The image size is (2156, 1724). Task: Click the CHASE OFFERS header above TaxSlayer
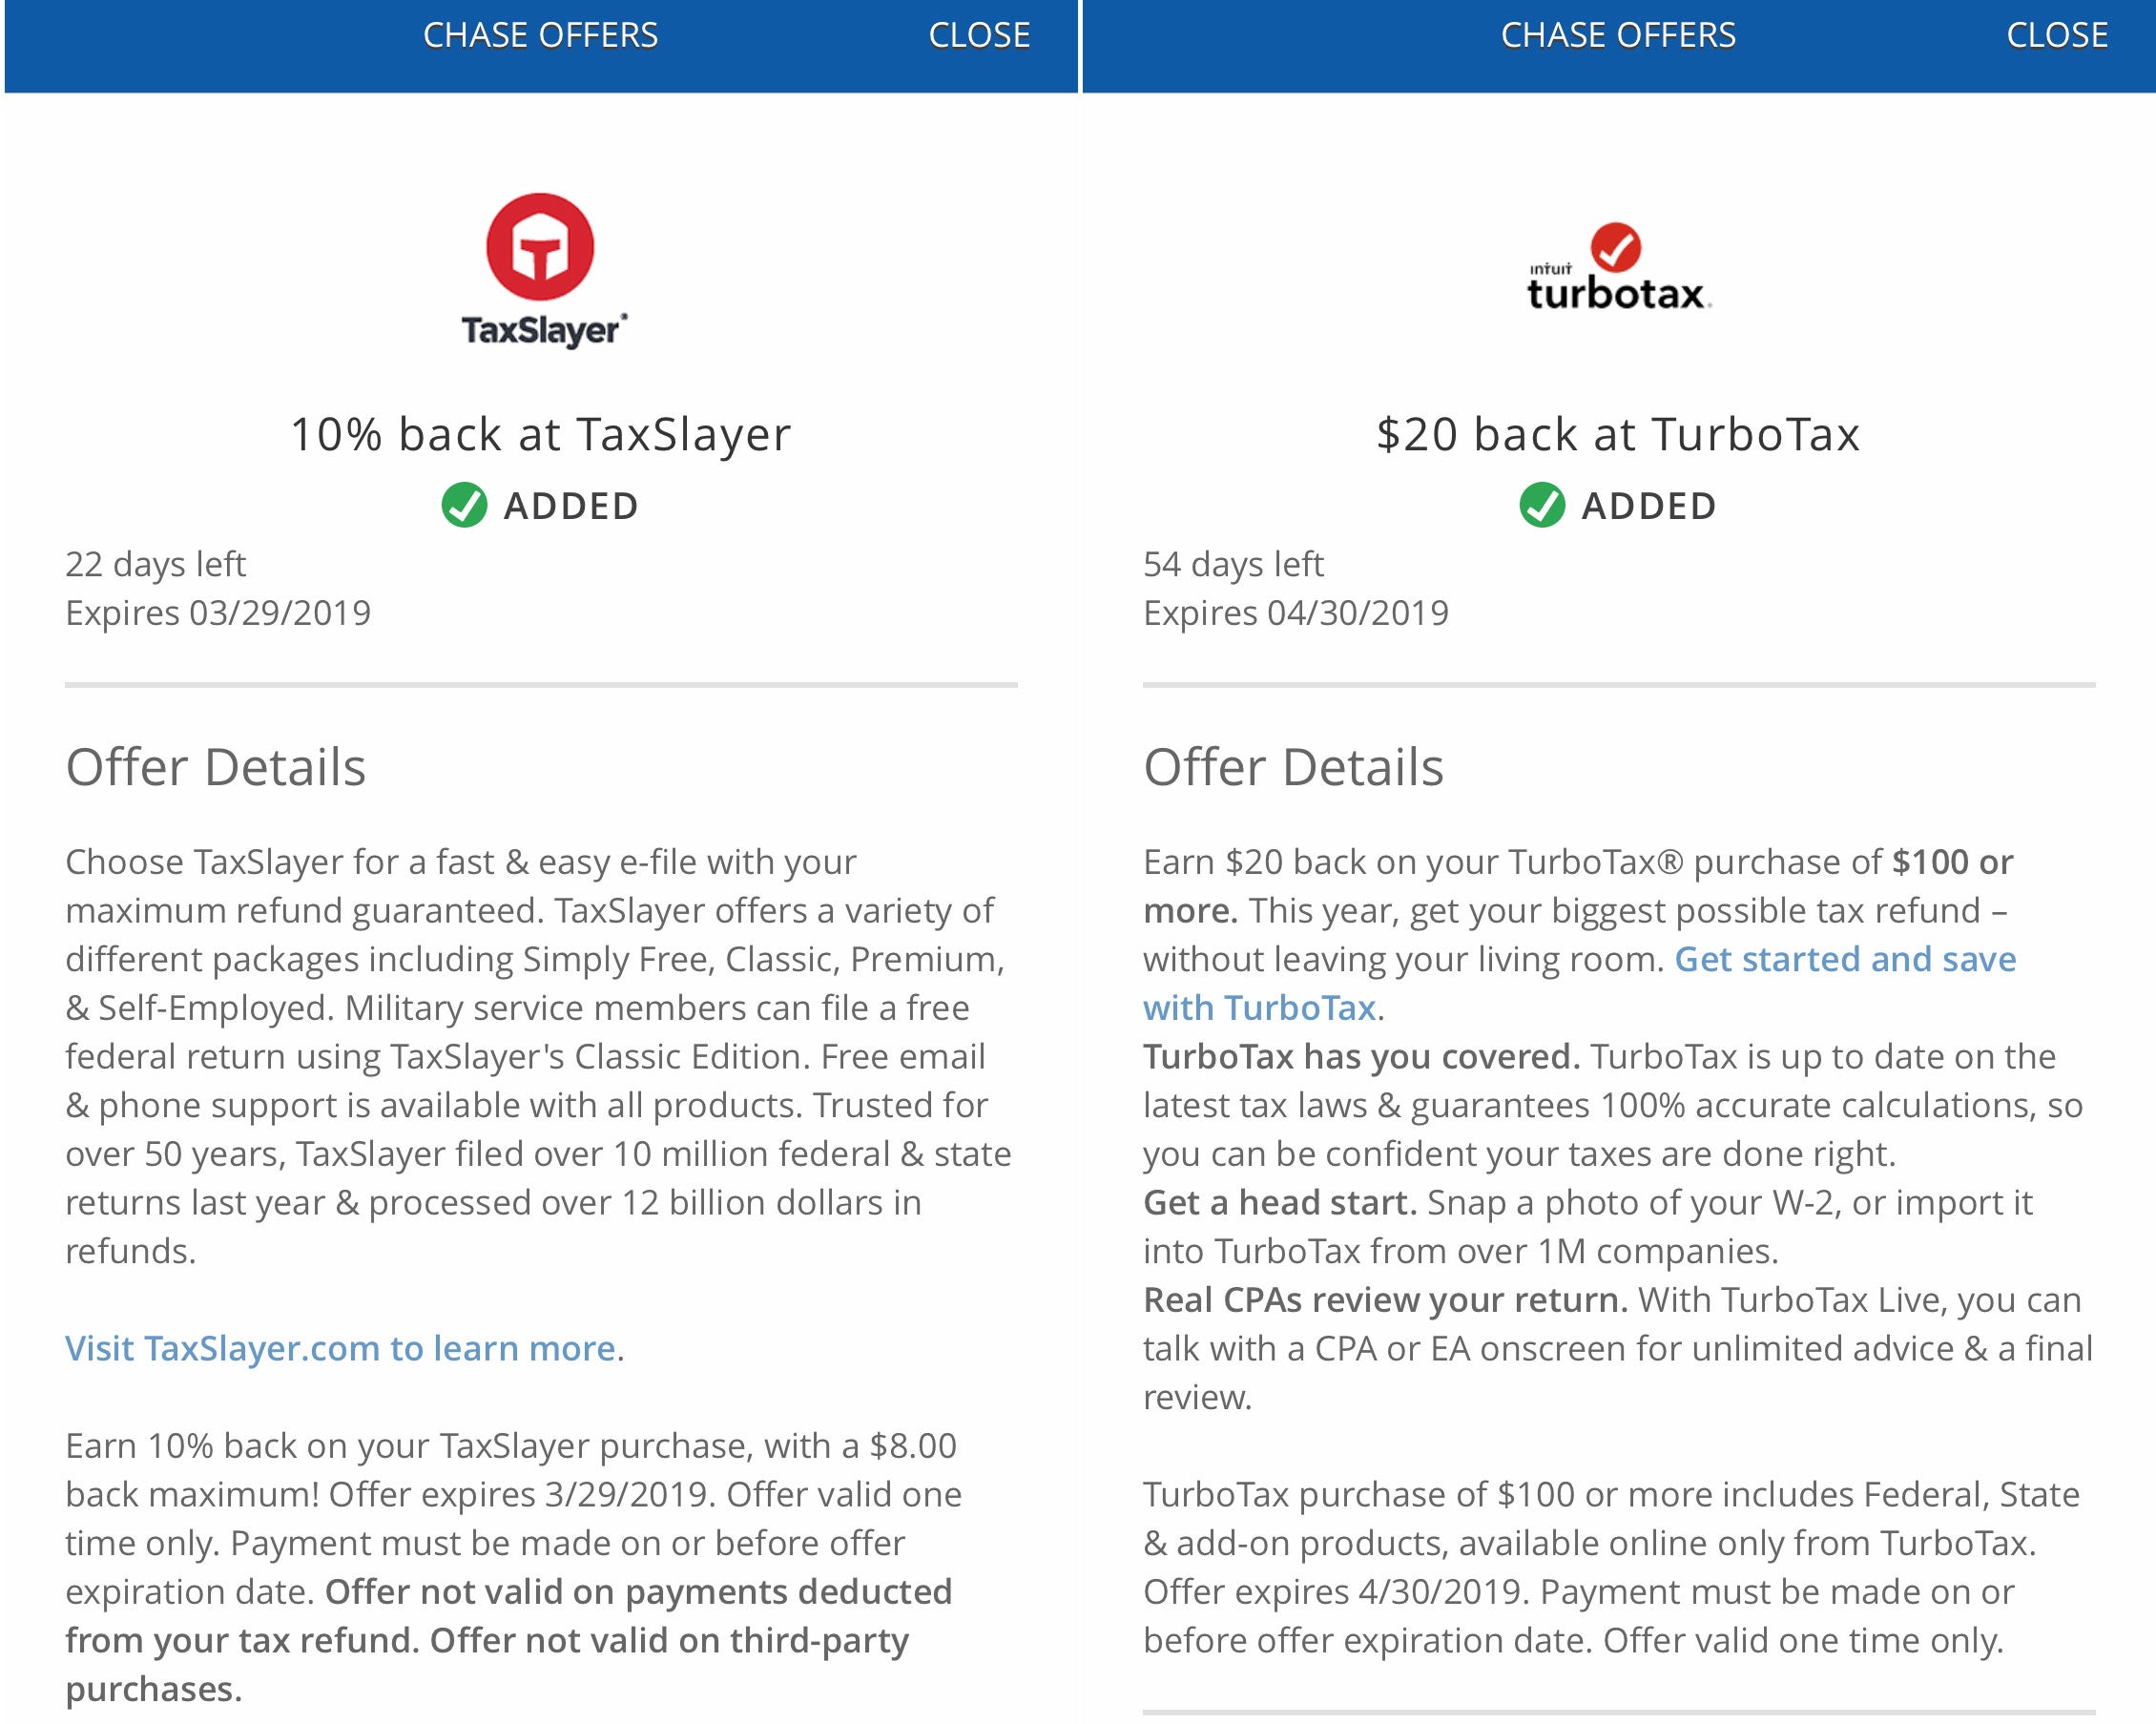[541, 36]
